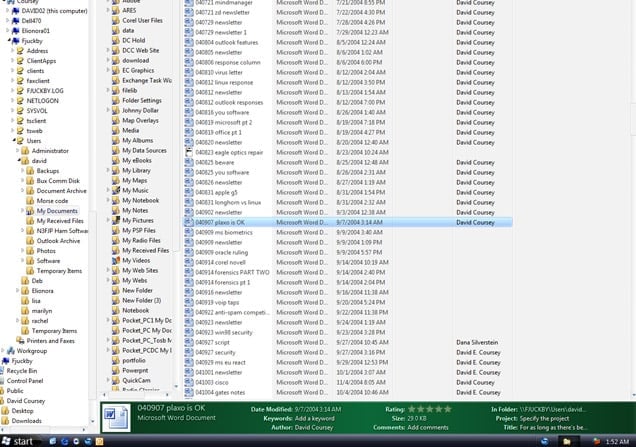Image resolution: width=636 pixels, height=447 pixels.
Task: Click the In Folder path link
Action: click(553, 409)
